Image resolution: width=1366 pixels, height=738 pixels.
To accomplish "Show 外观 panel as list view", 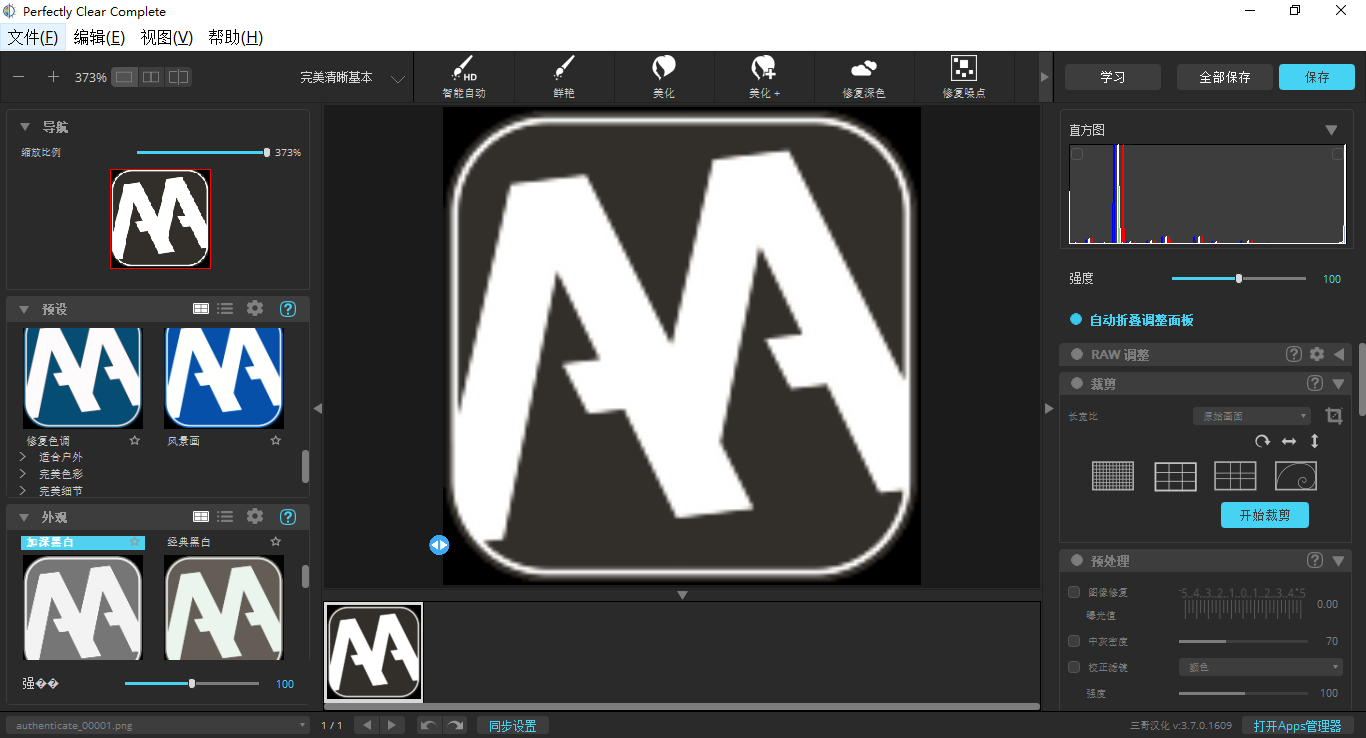I will coord(225,517).
